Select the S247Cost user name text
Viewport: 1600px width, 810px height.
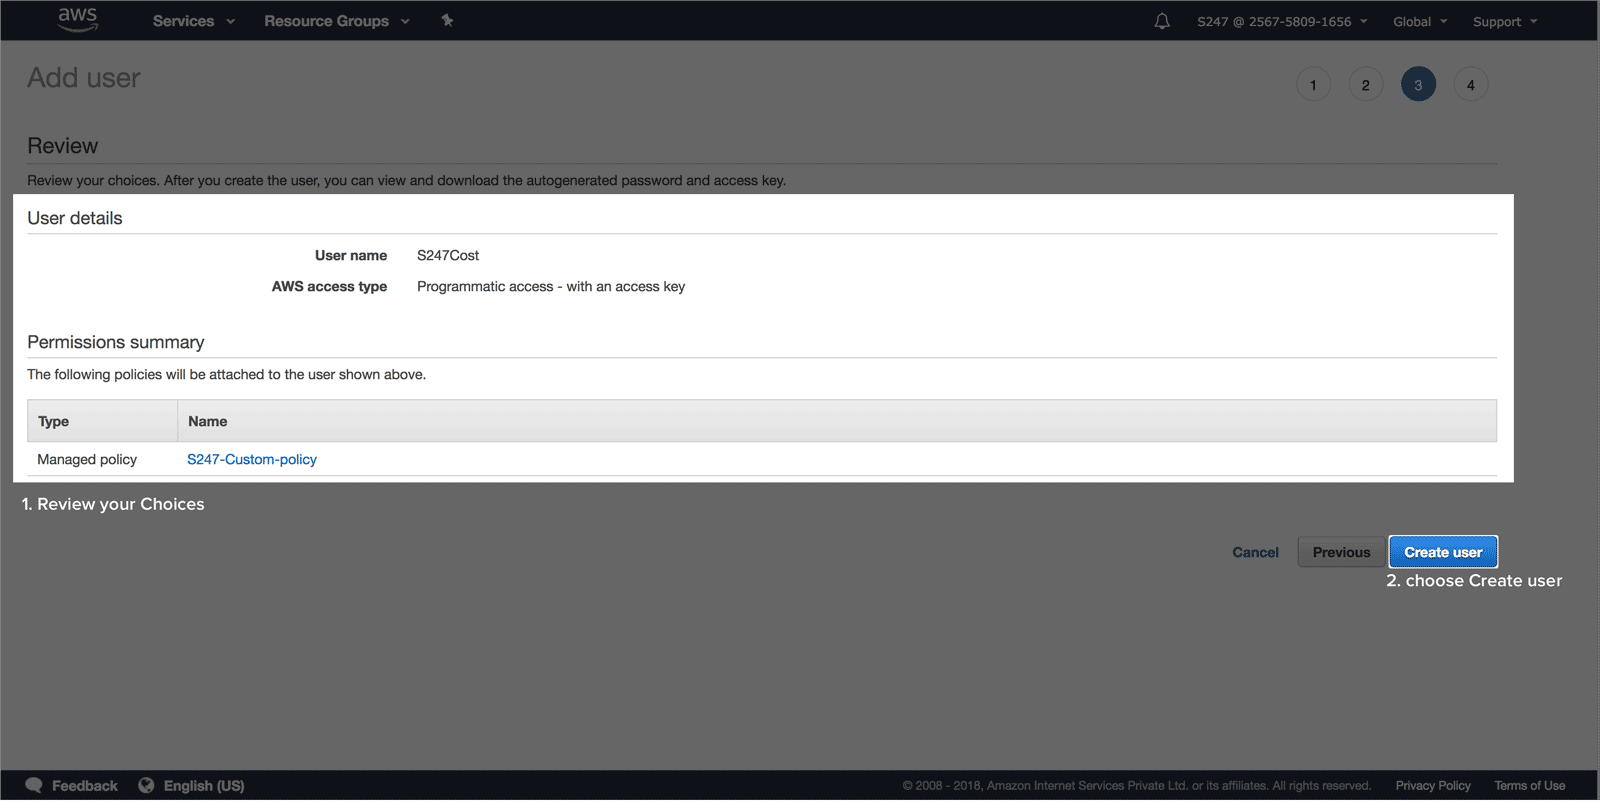[x=448, y=255]
